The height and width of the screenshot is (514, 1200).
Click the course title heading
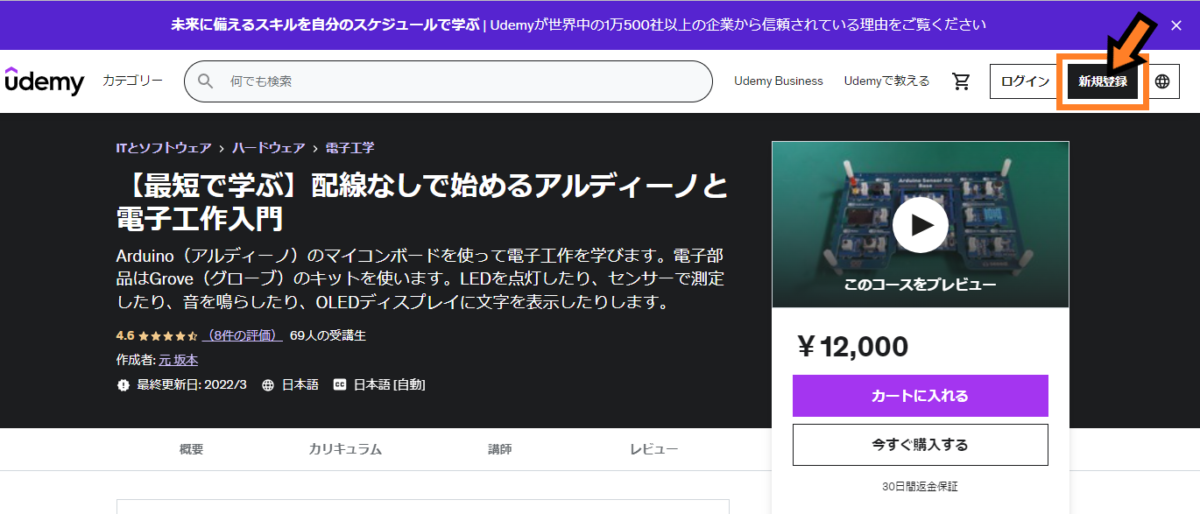(x=422, y=202)
